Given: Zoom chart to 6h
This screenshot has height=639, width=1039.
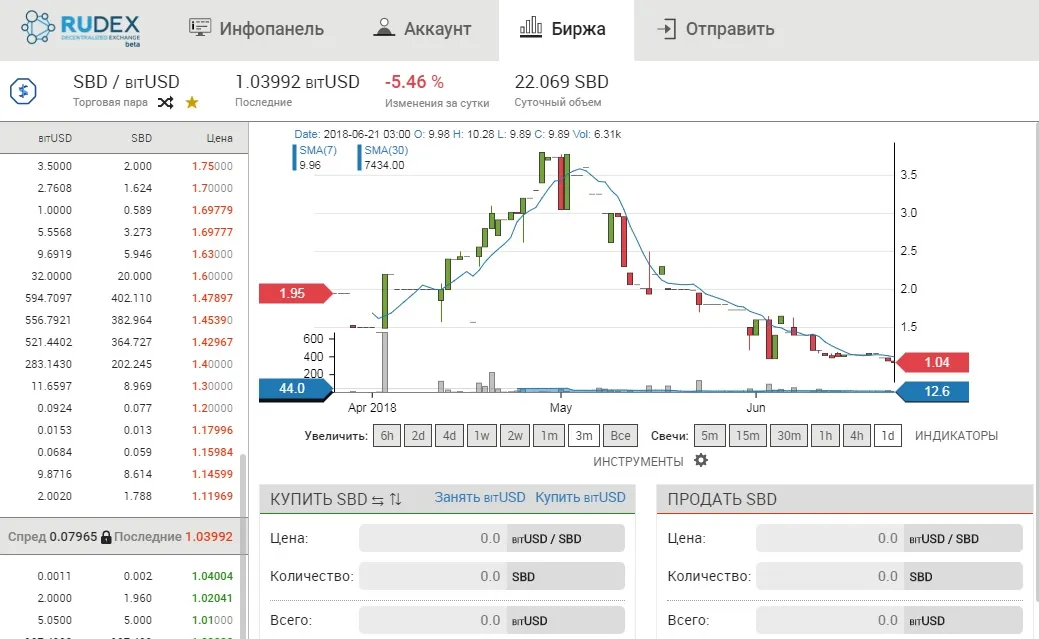Looking at the screenshot, I should (x=387, y=436).
